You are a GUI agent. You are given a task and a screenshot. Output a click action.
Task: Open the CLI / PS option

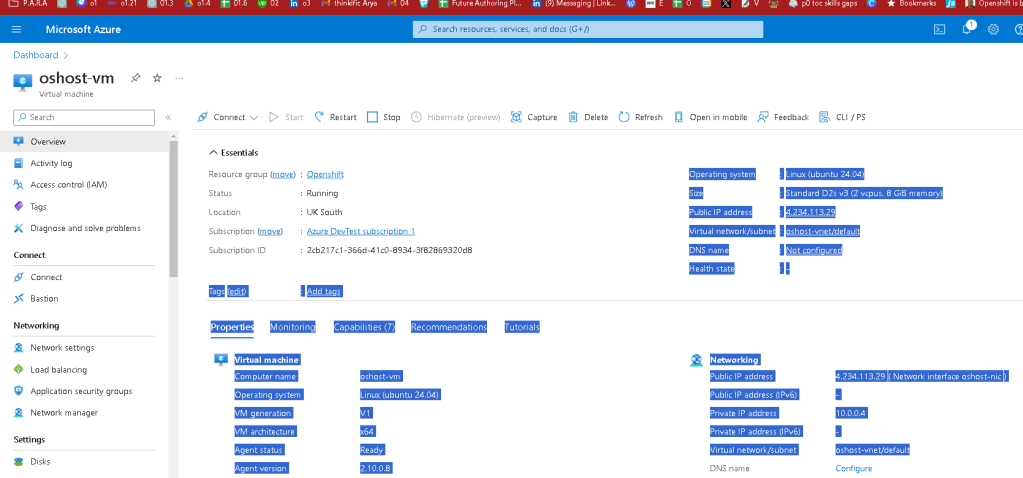pyautogui.click(x=842, y=117)
